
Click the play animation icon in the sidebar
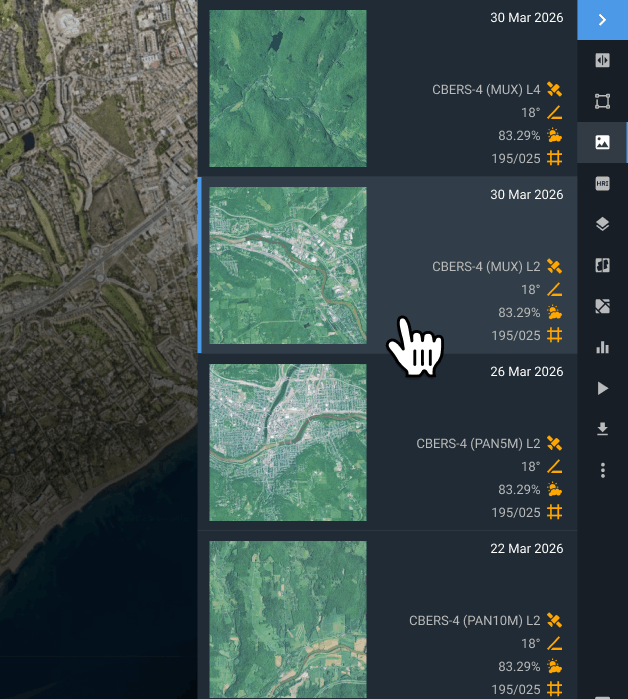tap(602, 388)
